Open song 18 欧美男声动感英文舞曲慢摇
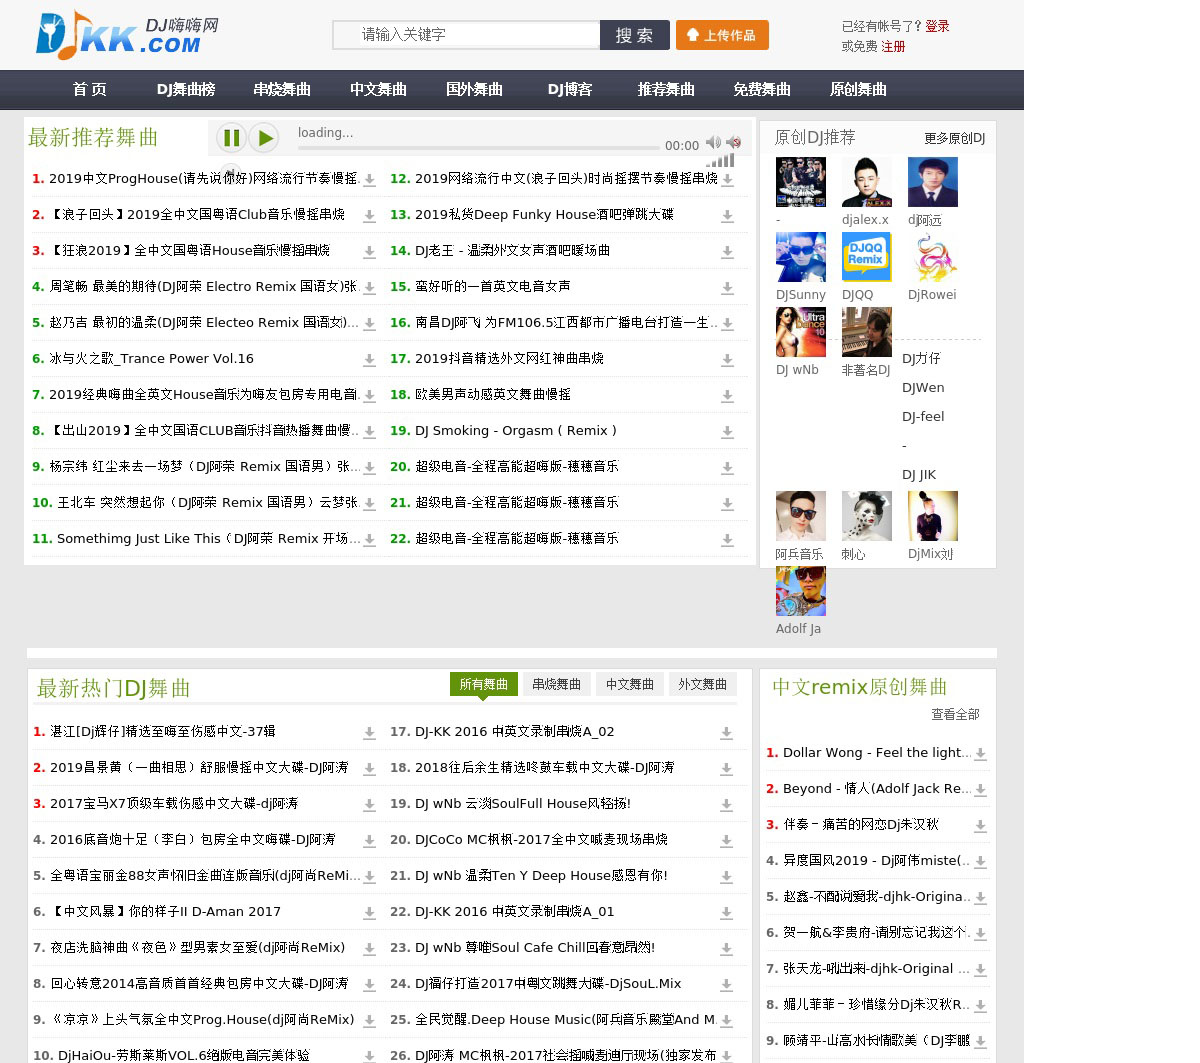This screenshot has height=1063, width=1200. point(493,395)
